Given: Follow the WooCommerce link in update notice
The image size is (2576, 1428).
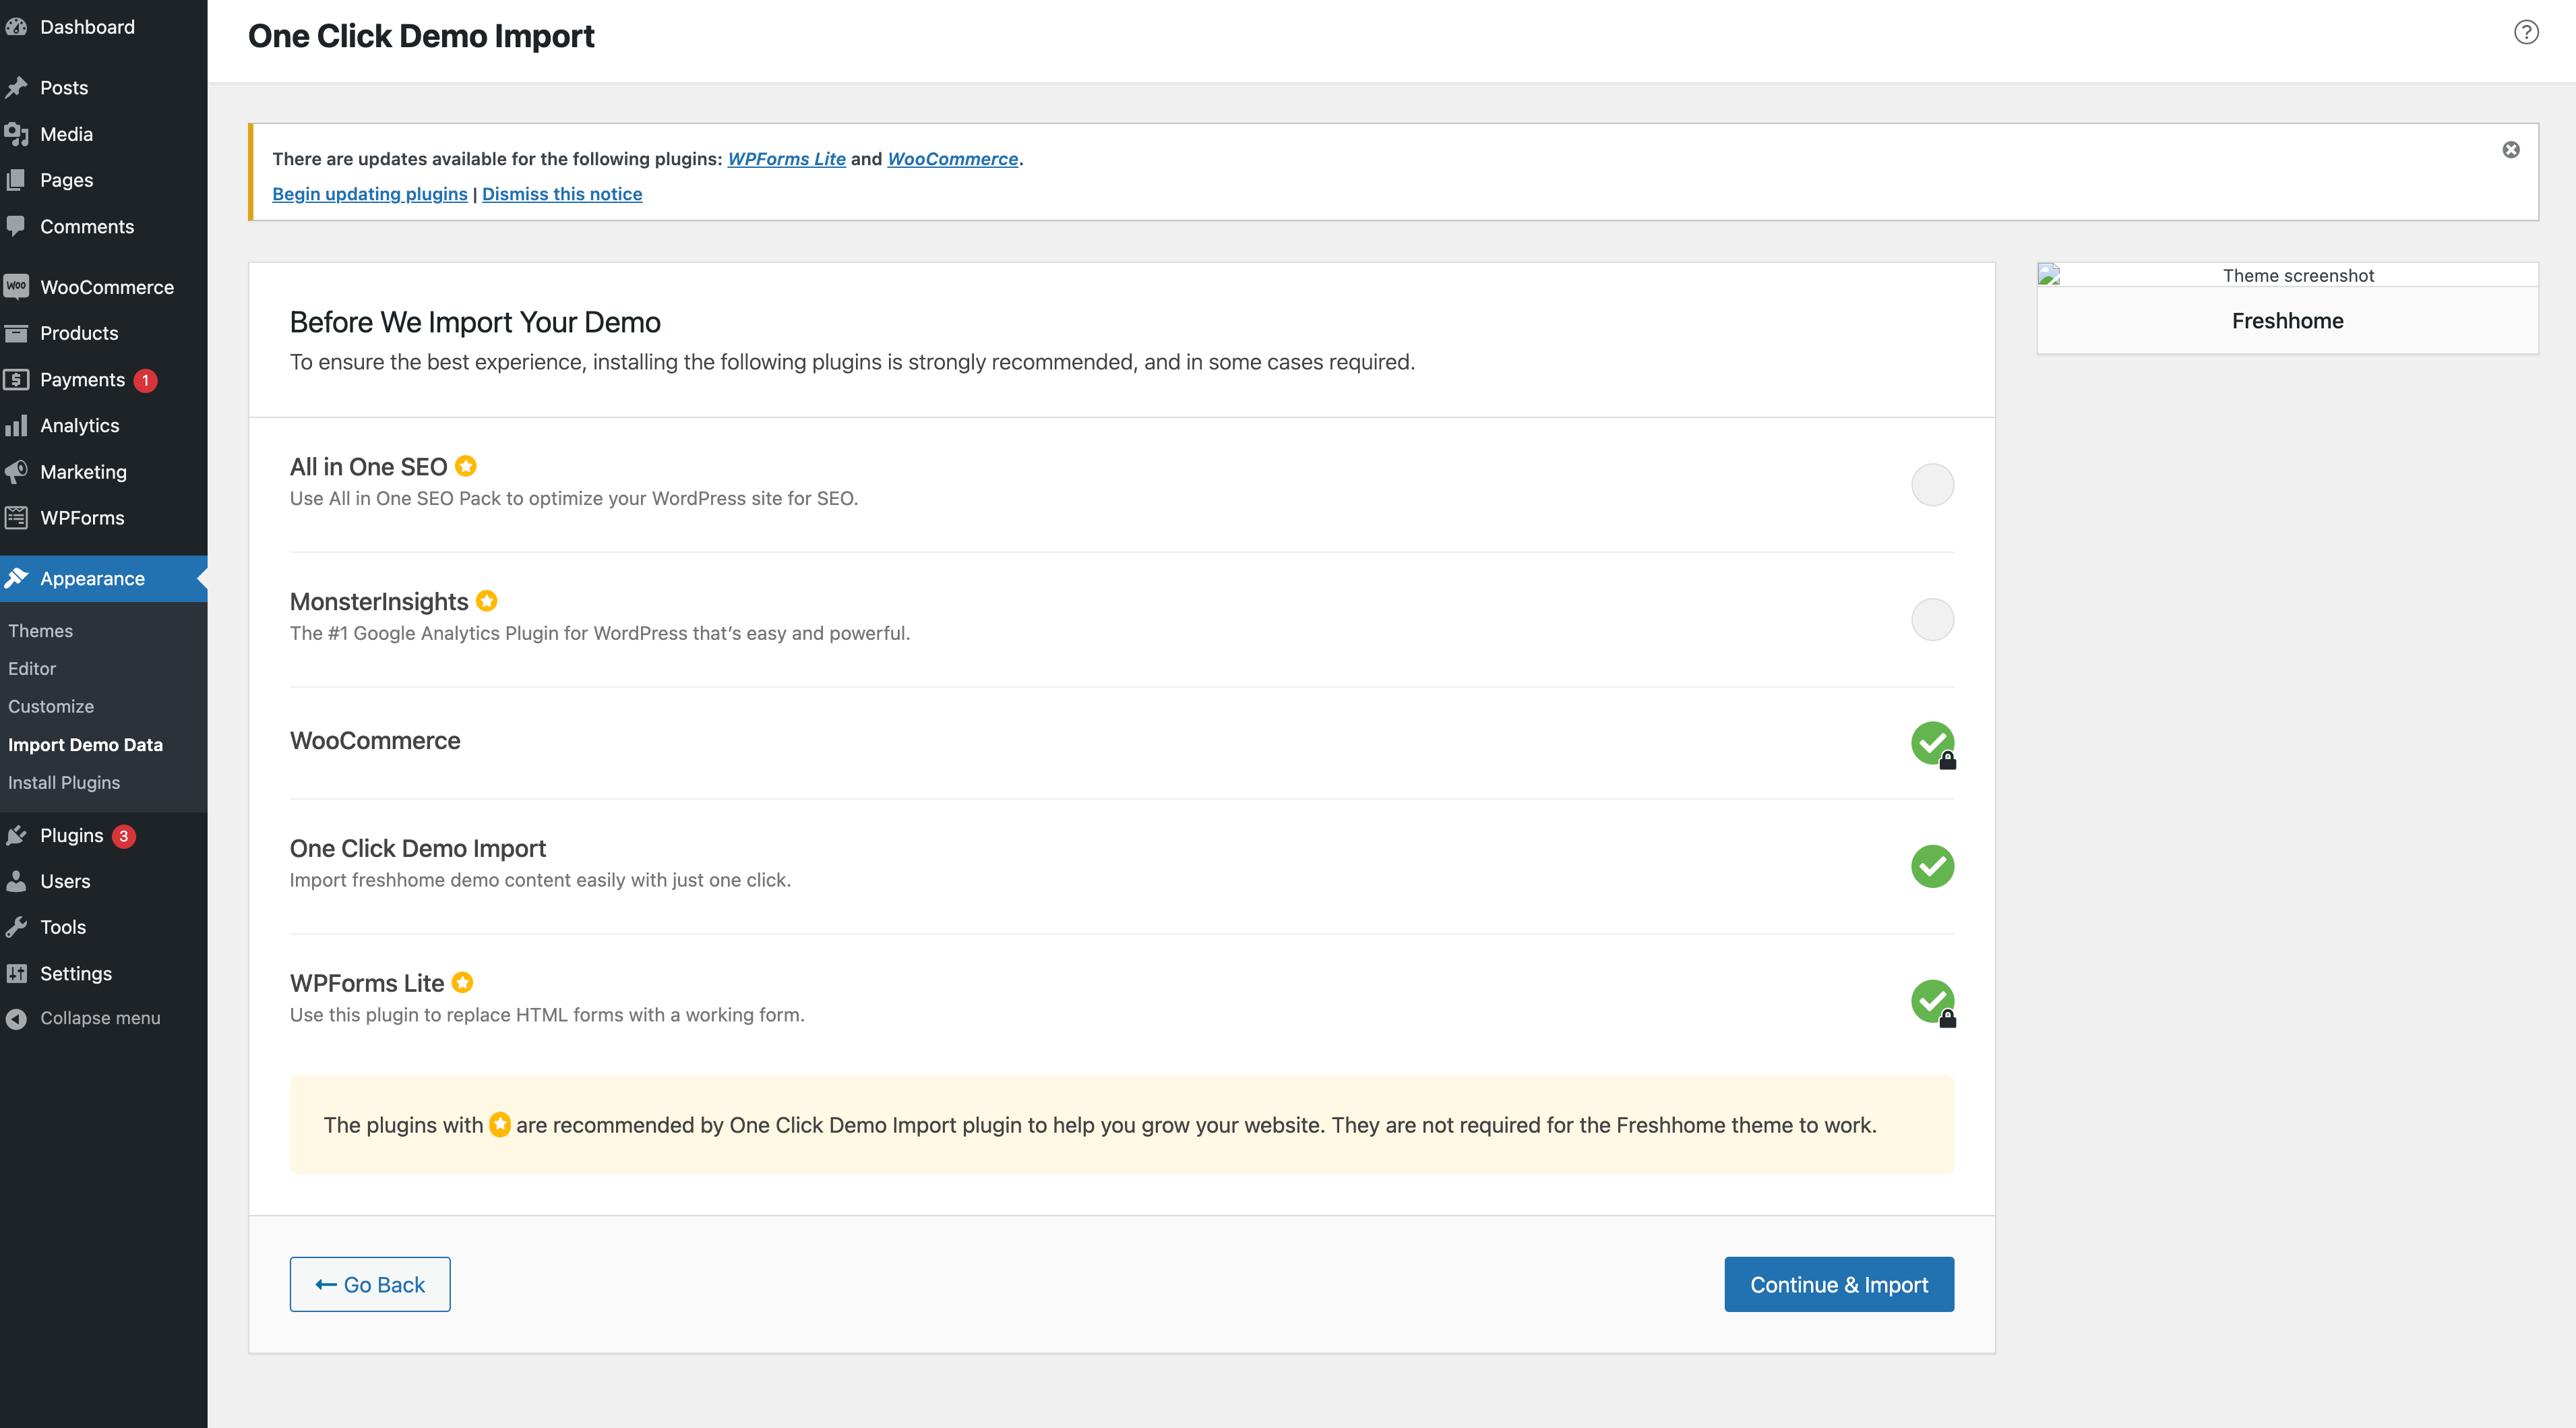Looking at the screenshot, I should [953, 159].
